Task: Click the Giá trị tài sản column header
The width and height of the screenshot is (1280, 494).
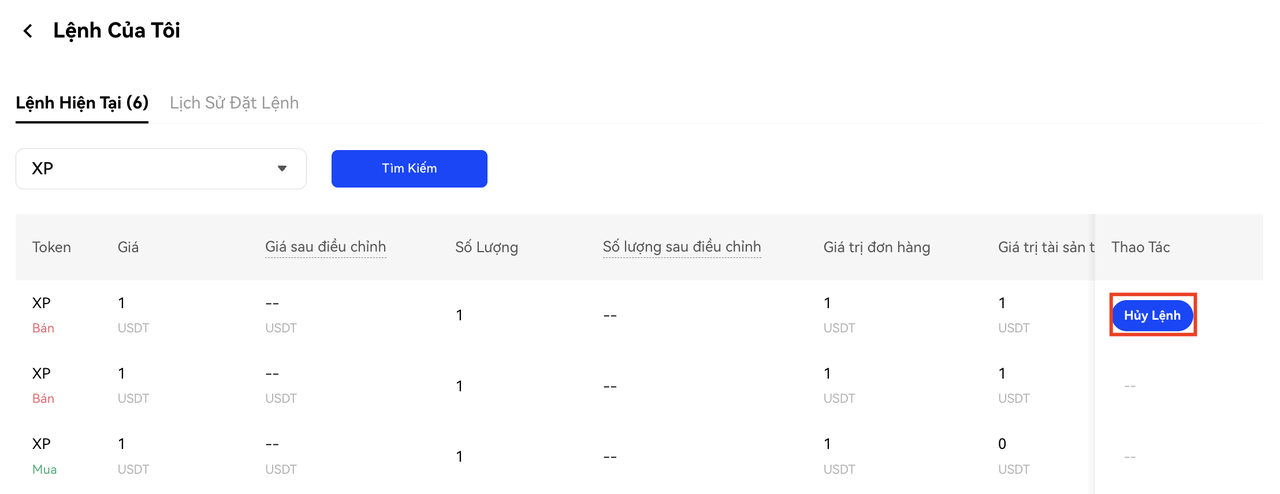Action: pyautogui.click(x=1046, y=247)
